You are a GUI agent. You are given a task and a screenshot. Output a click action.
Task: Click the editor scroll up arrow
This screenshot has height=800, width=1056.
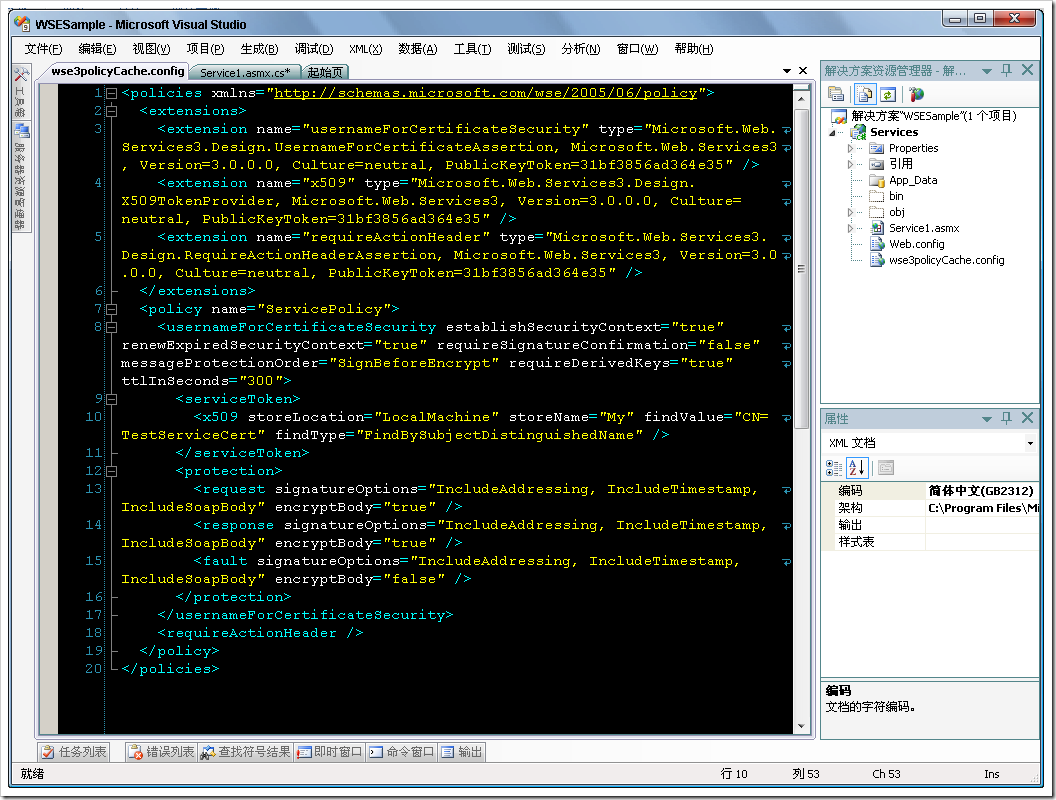point(801,99)
